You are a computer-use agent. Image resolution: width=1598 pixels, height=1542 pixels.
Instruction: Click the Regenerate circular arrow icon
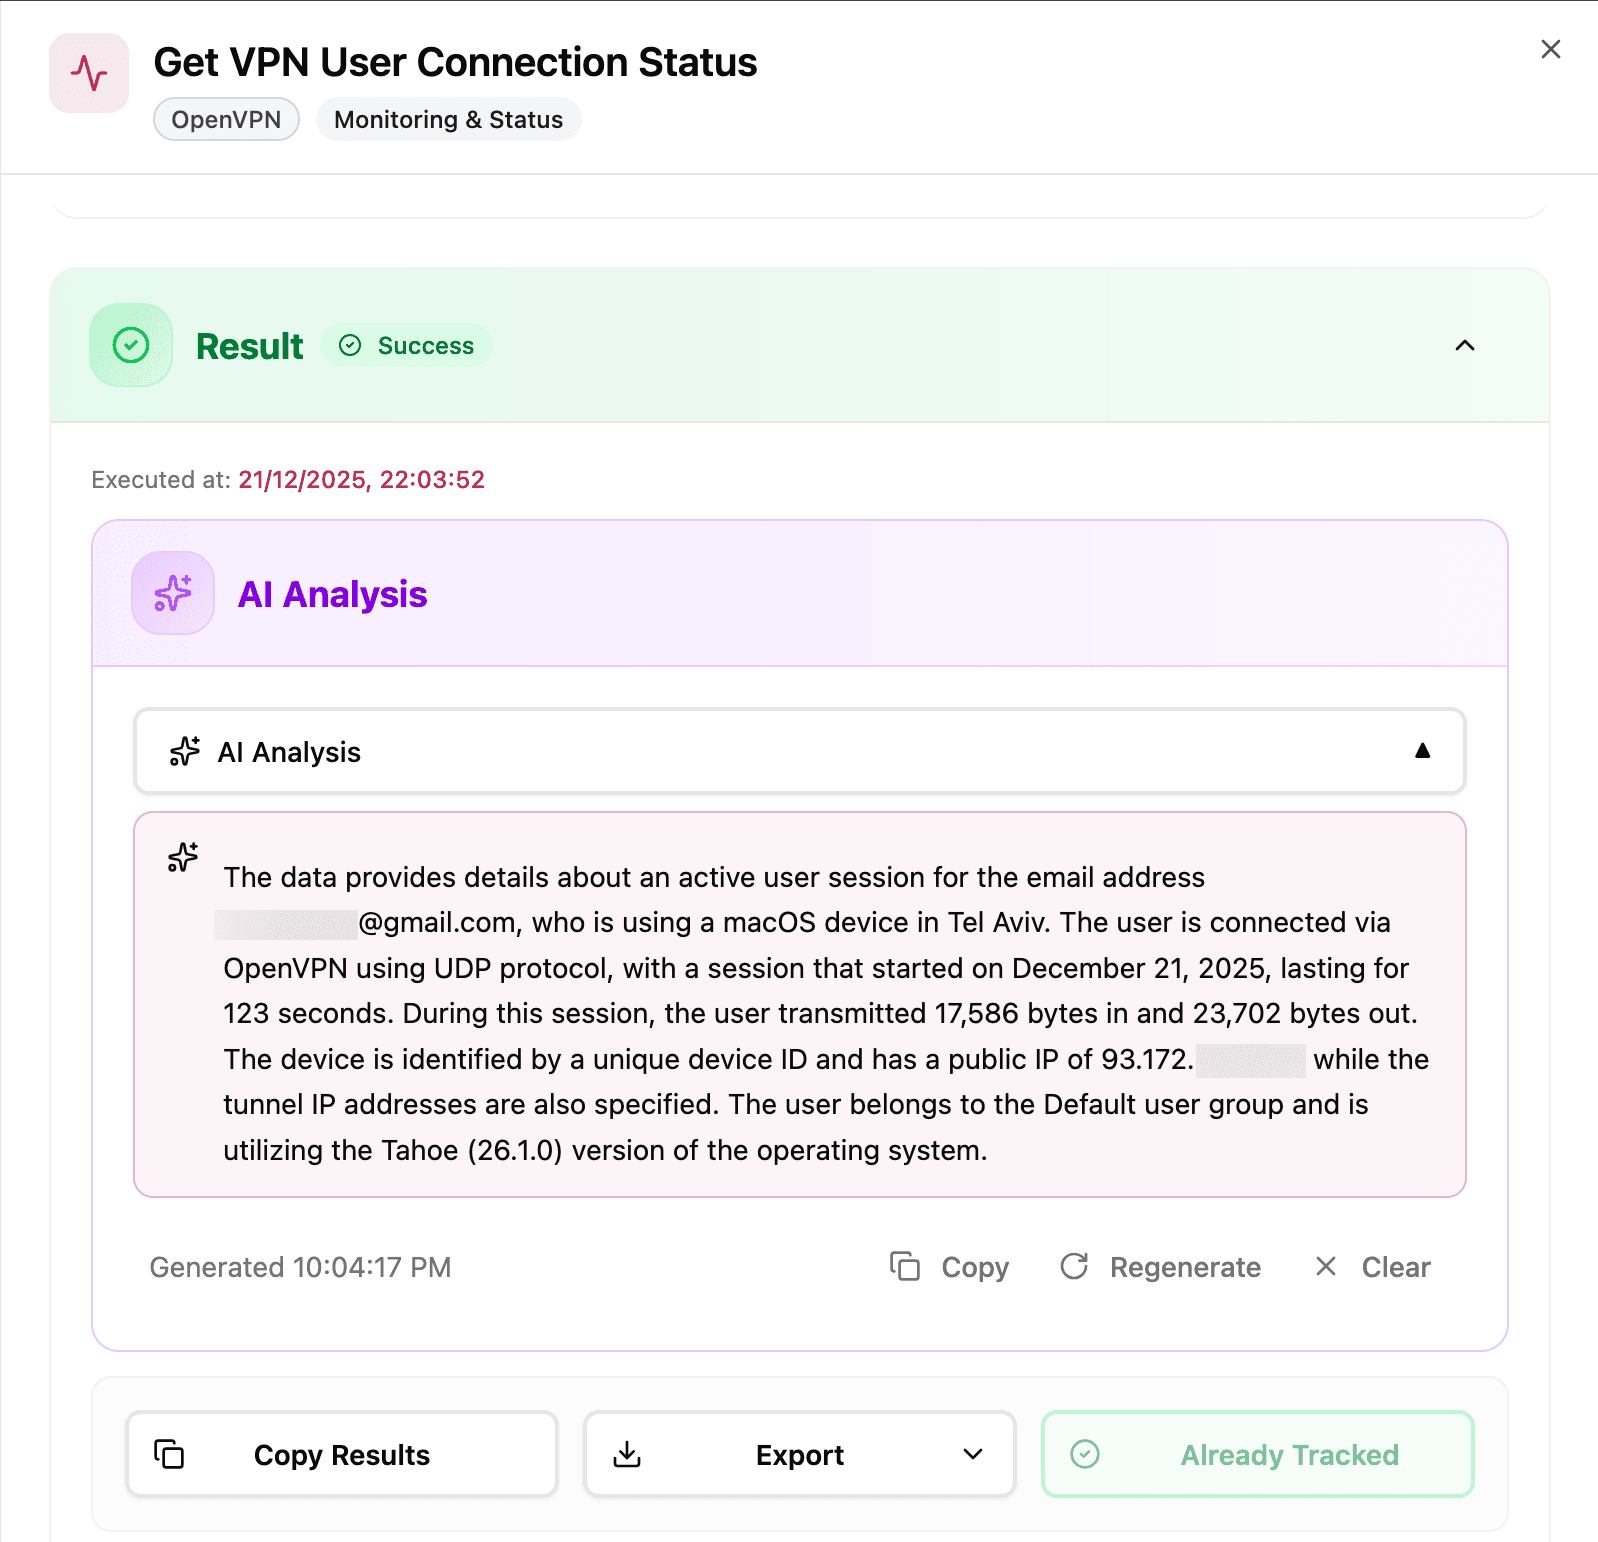tap(1073, 1266)
